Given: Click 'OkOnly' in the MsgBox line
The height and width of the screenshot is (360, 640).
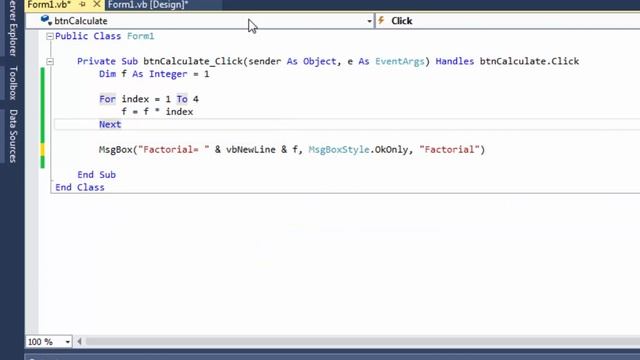Looking at the screenshot, I should (x=391, y=150).
